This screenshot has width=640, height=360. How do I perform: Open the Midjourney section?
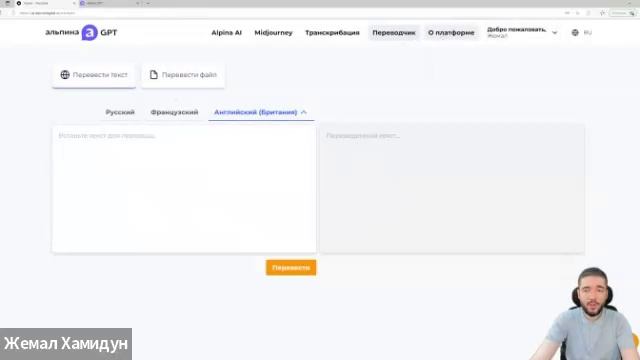click(x=273, y=33)
